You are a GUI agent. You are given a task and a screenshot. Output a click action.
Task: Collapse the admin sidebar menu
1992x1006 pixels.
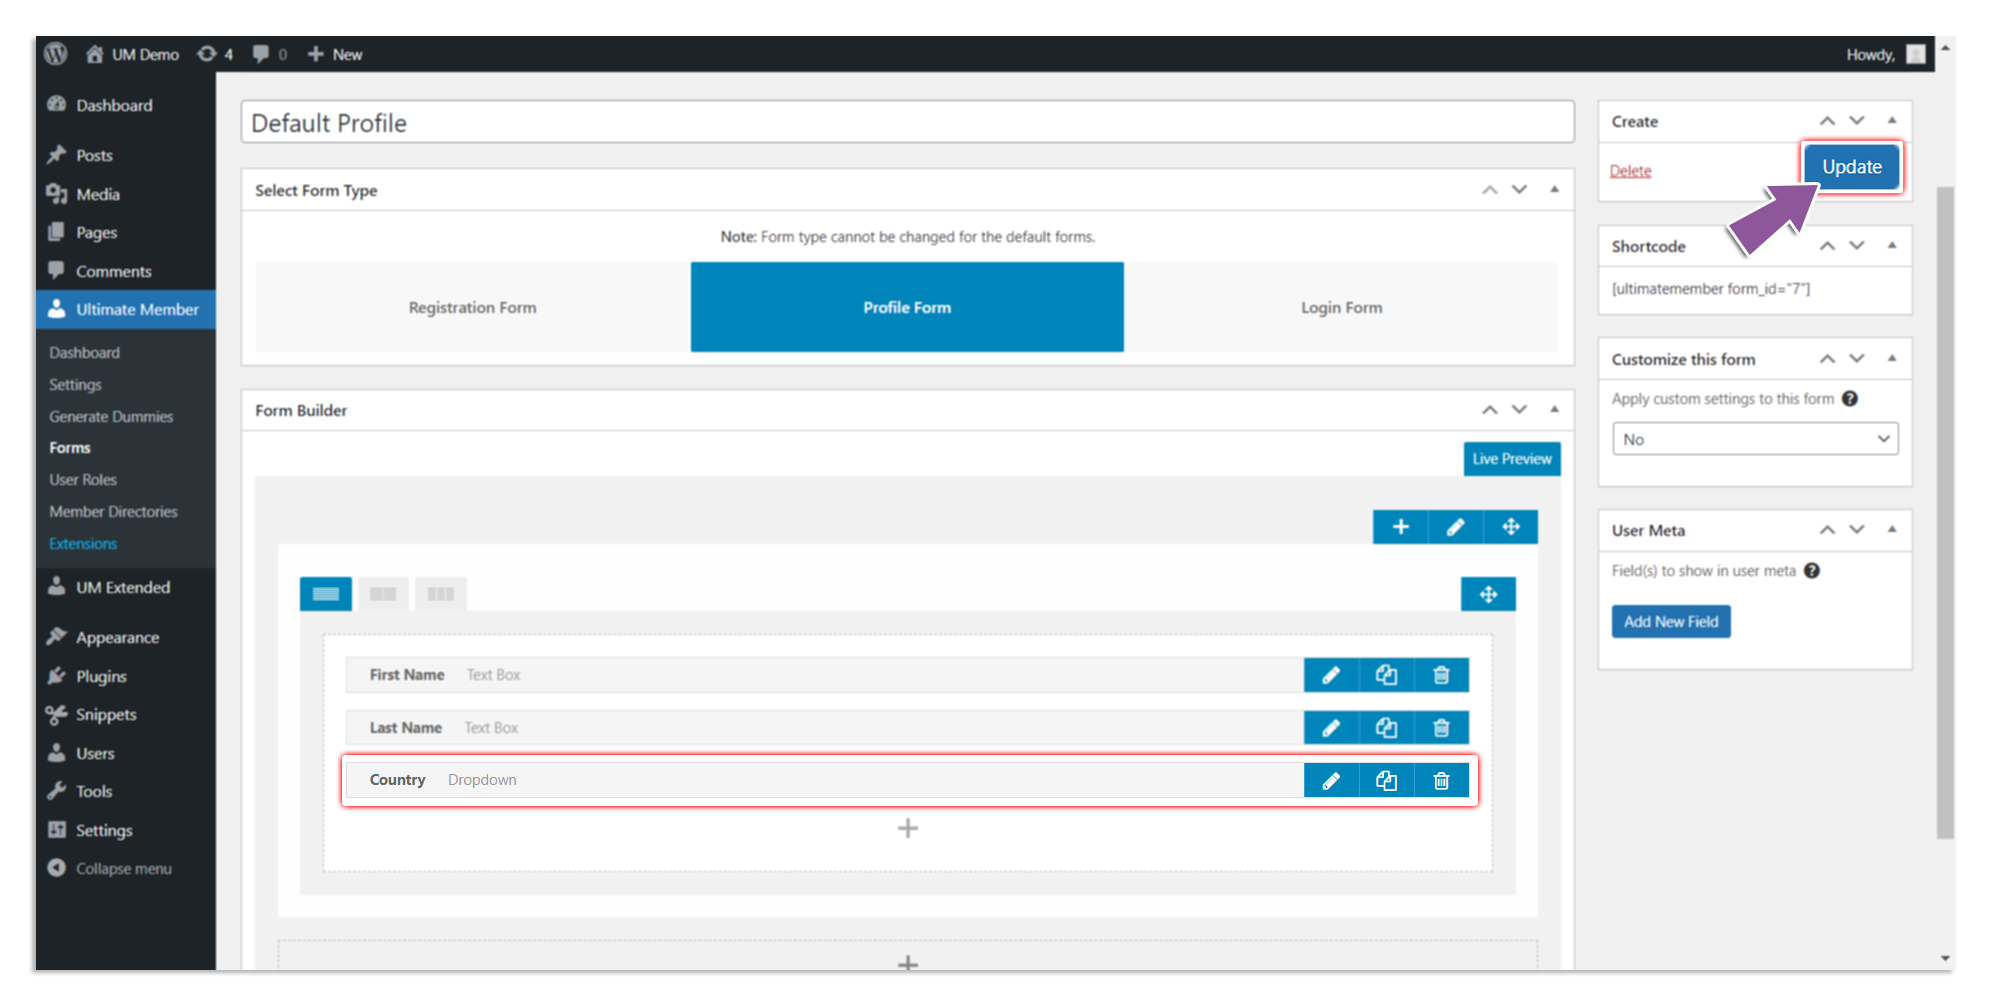[x=123, y=868]
